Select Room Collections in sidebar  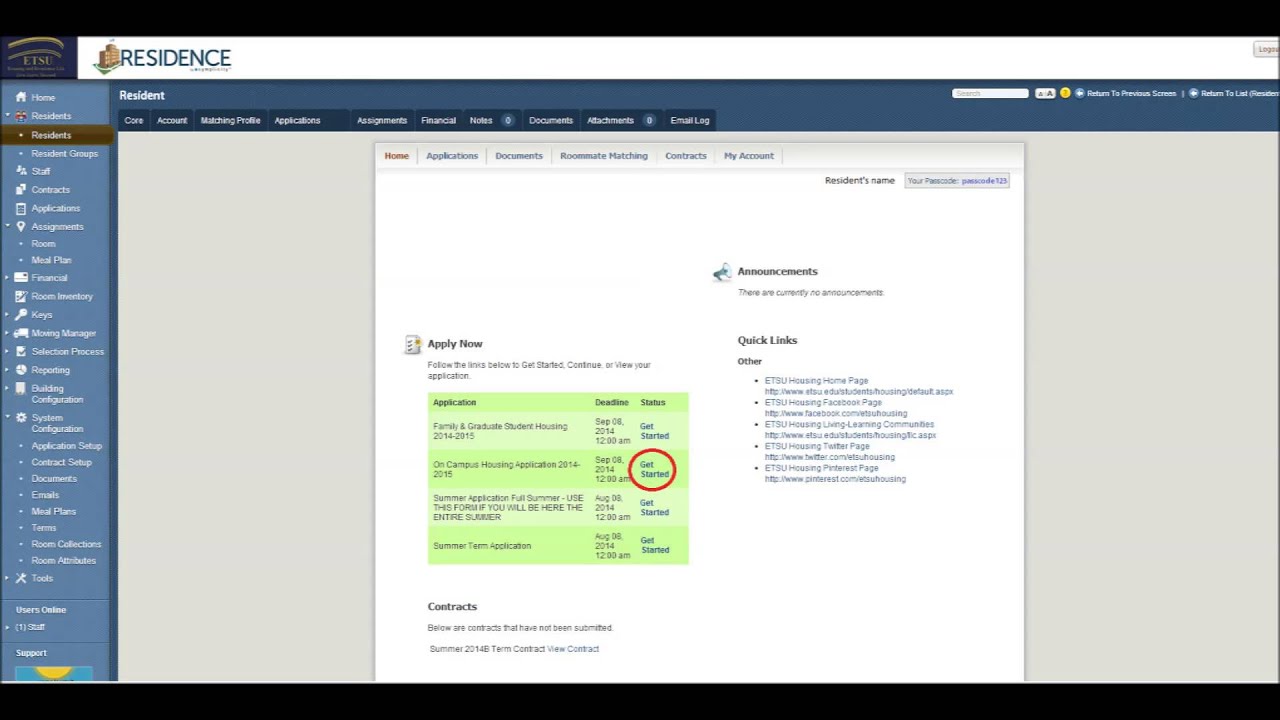[66, 544]
